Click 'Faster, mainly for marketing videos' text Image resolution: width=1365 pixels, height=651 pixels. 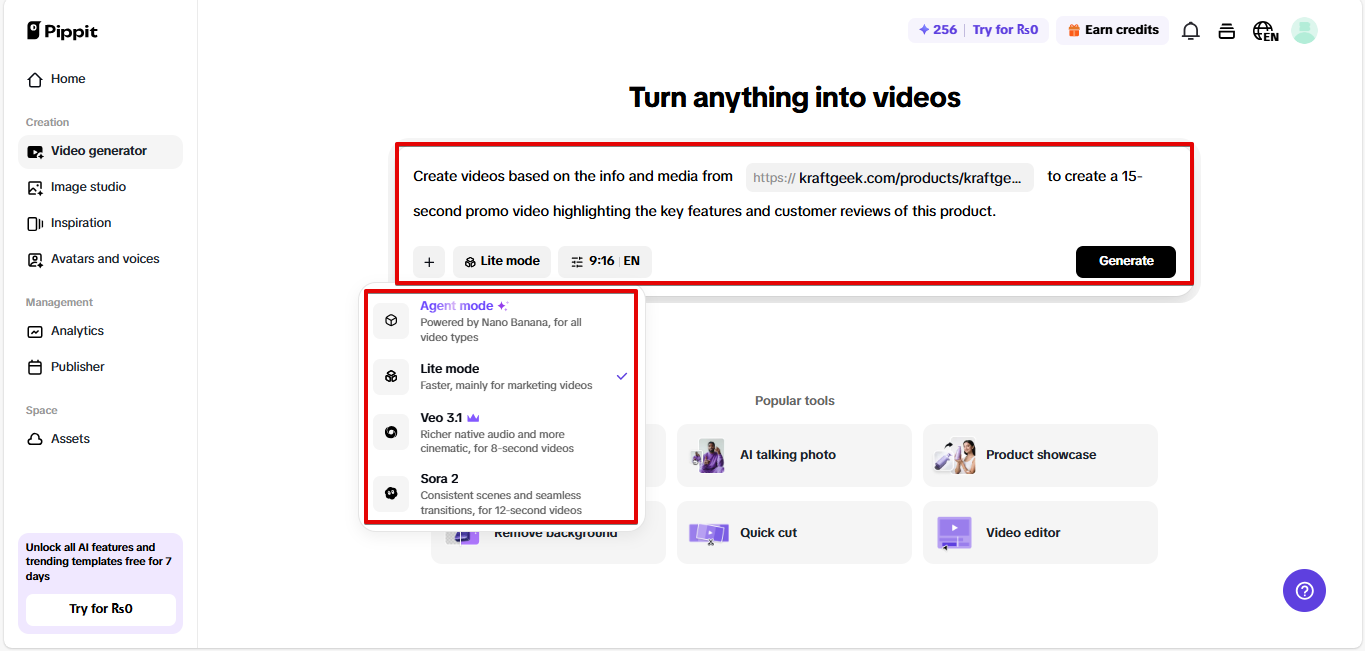(506, 386)
